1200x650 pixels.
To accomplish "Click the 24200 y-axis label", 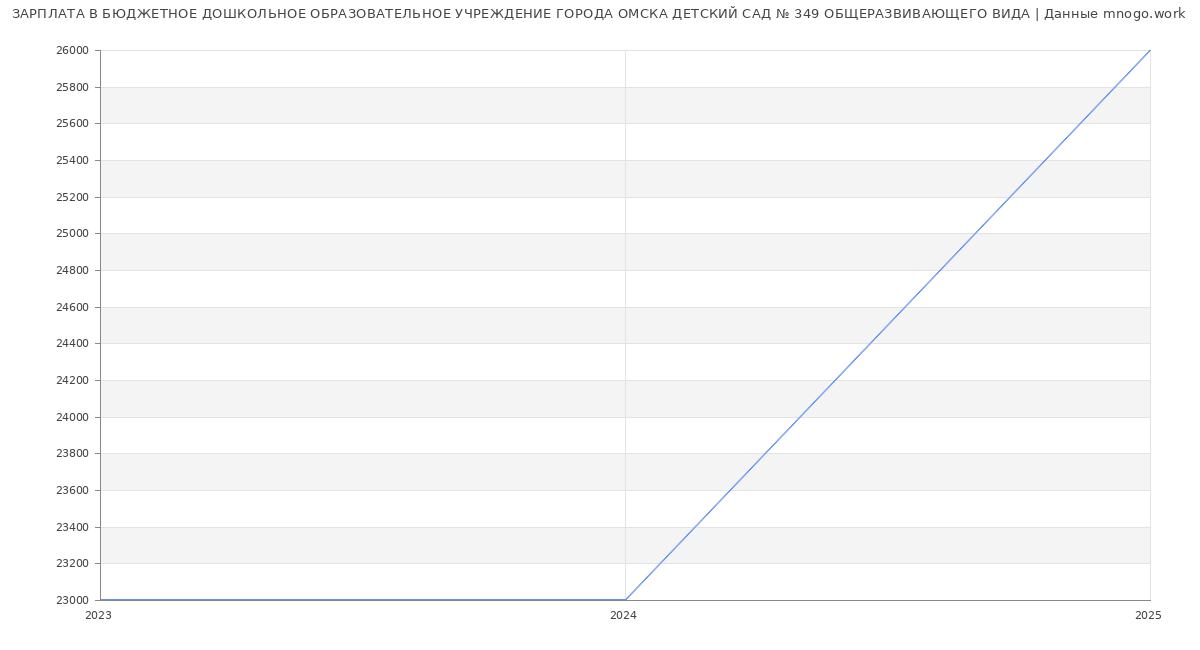I will (72, 381).
